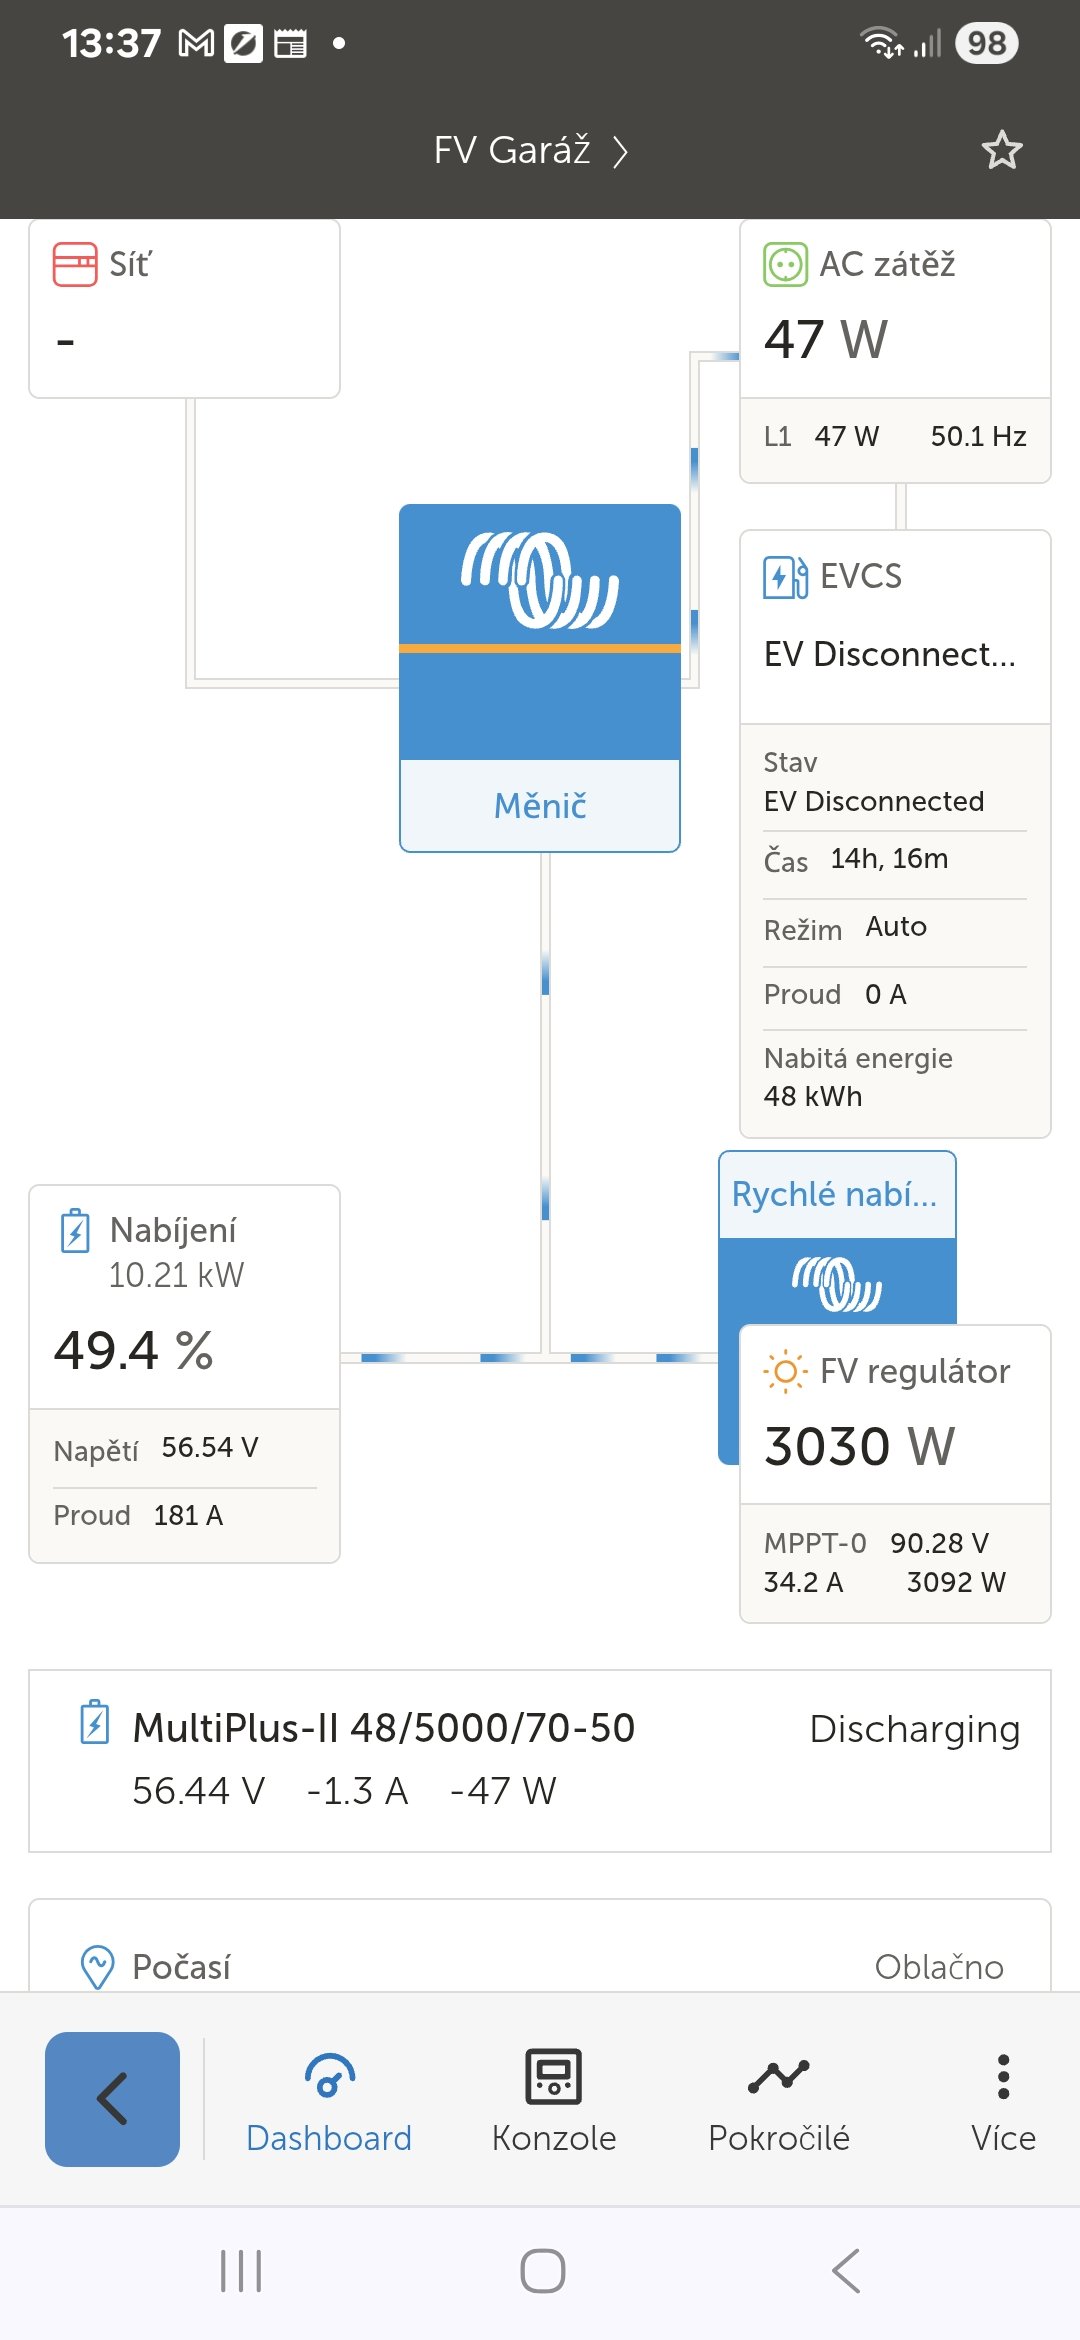
Task: Tap the FV regulátor sun icon
Action: [785, 1371]
